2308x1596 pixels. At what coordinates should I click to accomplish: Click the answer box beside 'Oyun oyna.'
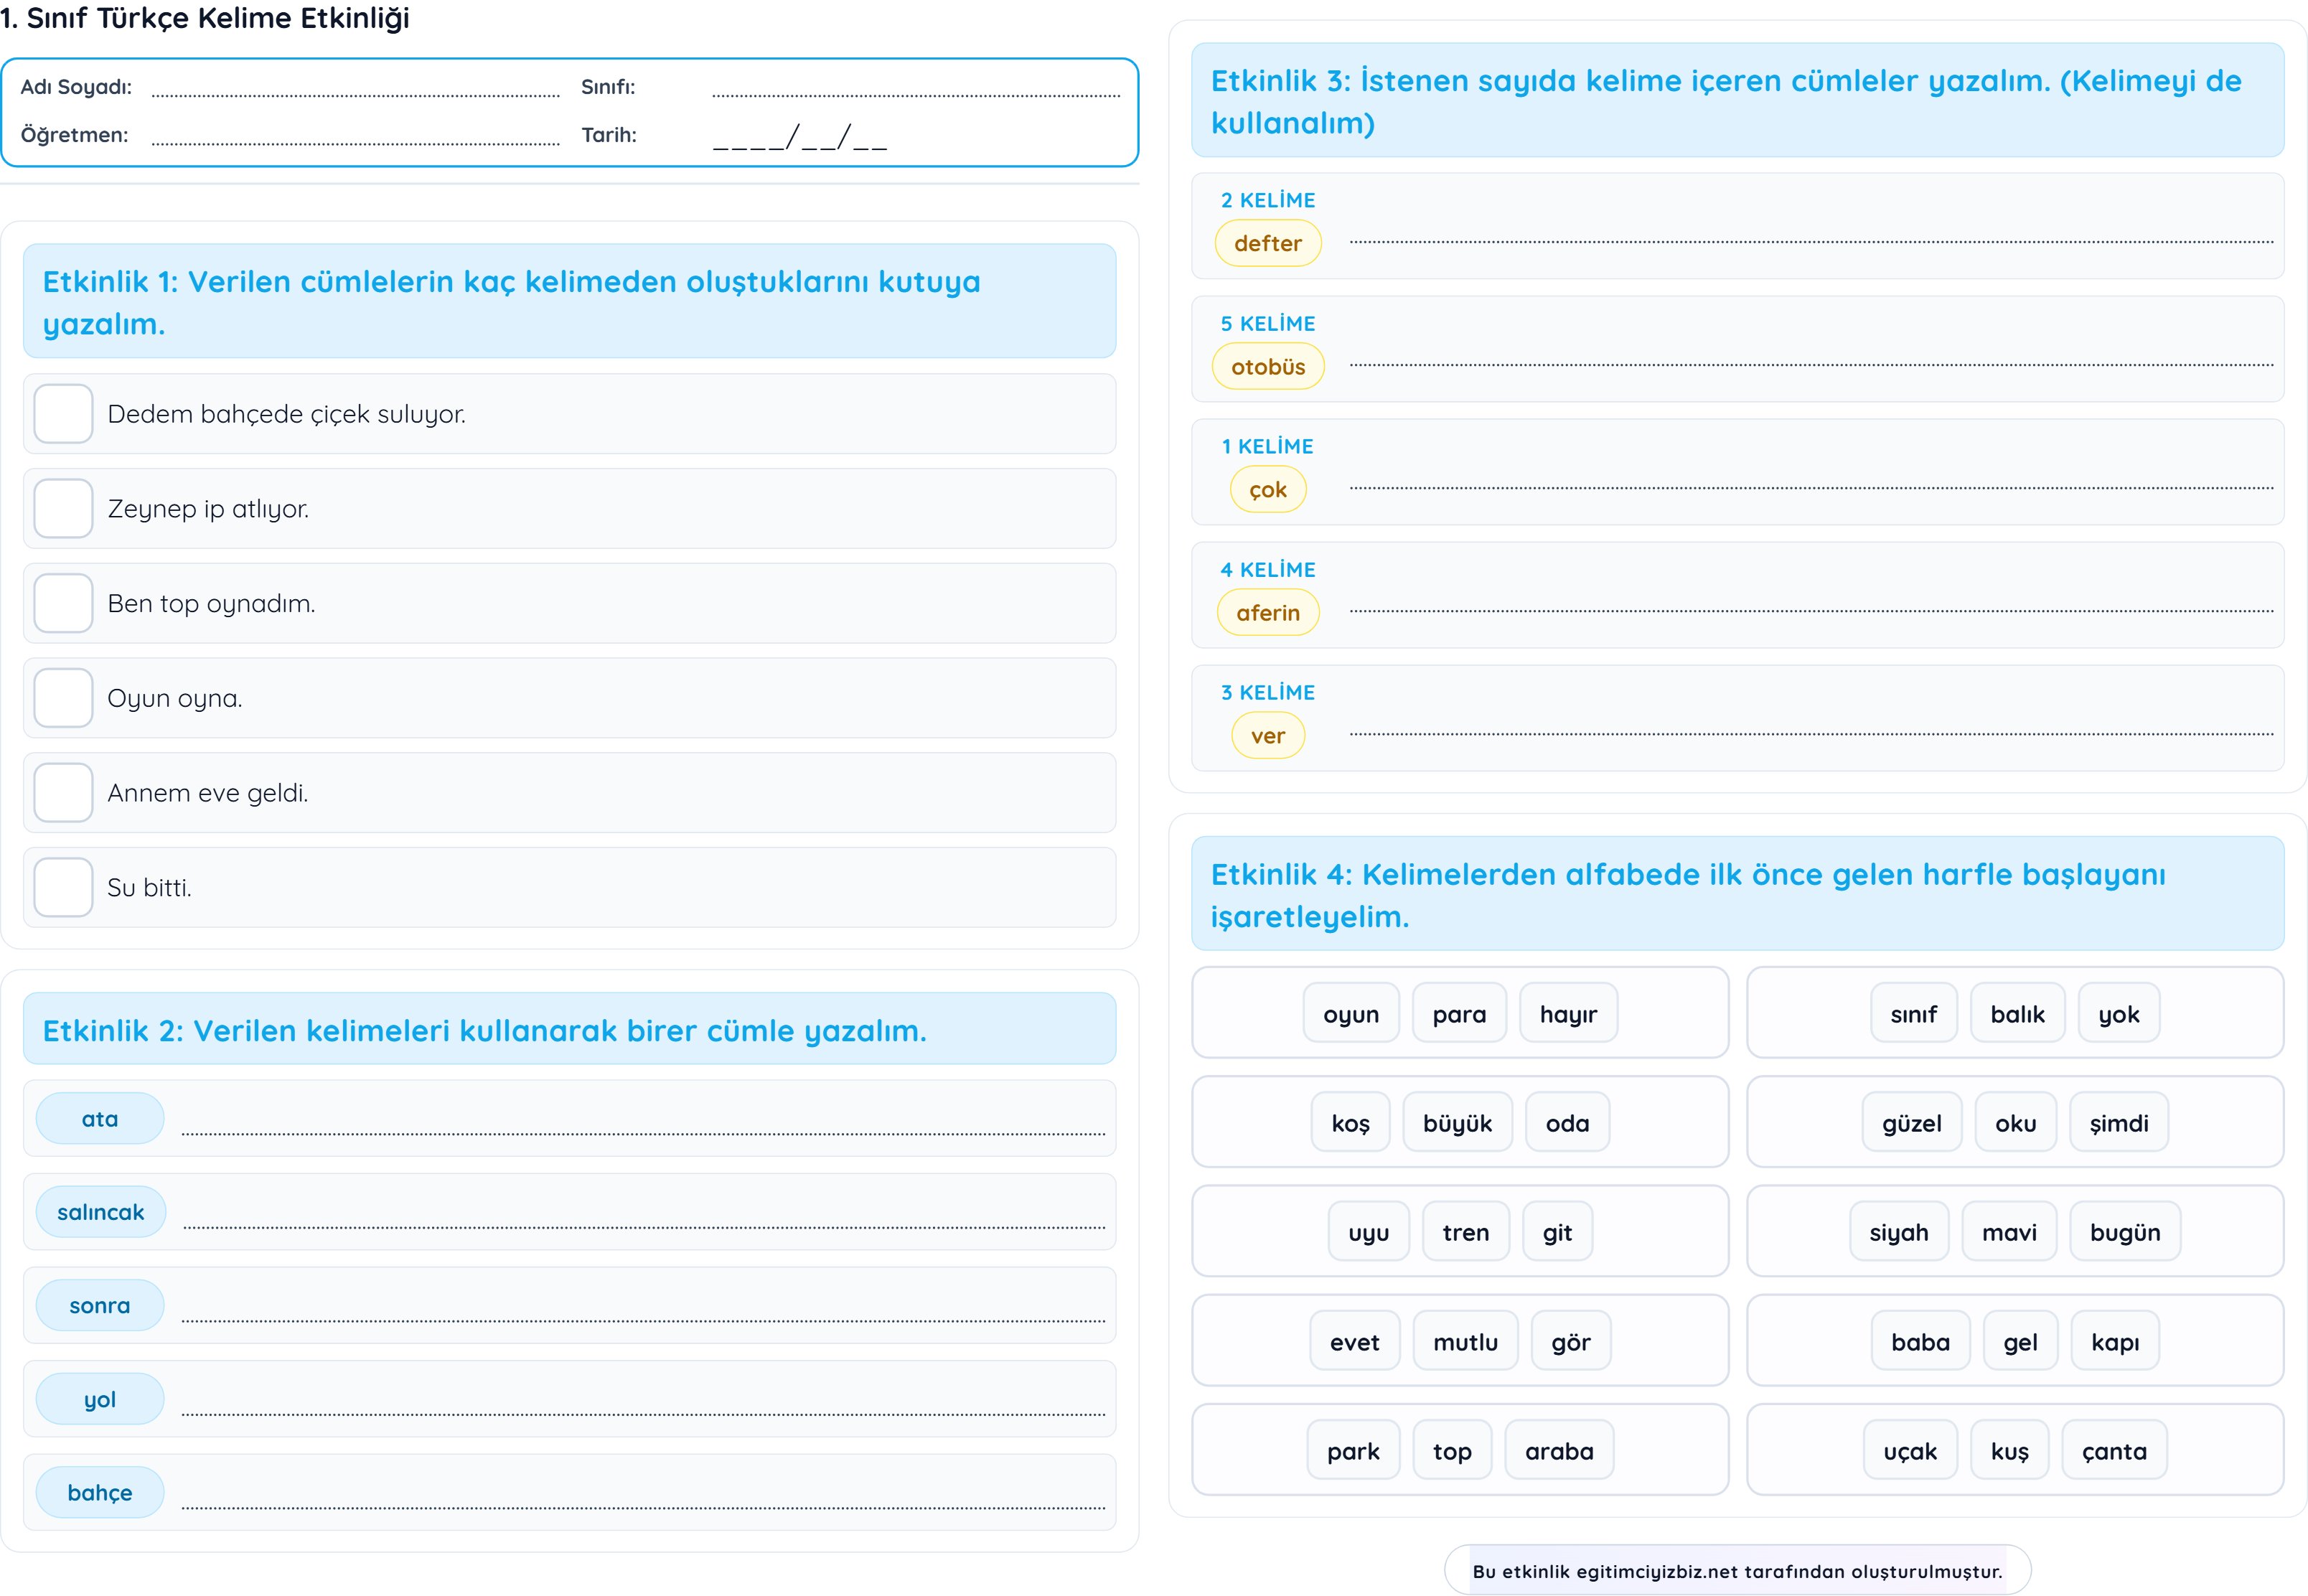coord(63,698)
